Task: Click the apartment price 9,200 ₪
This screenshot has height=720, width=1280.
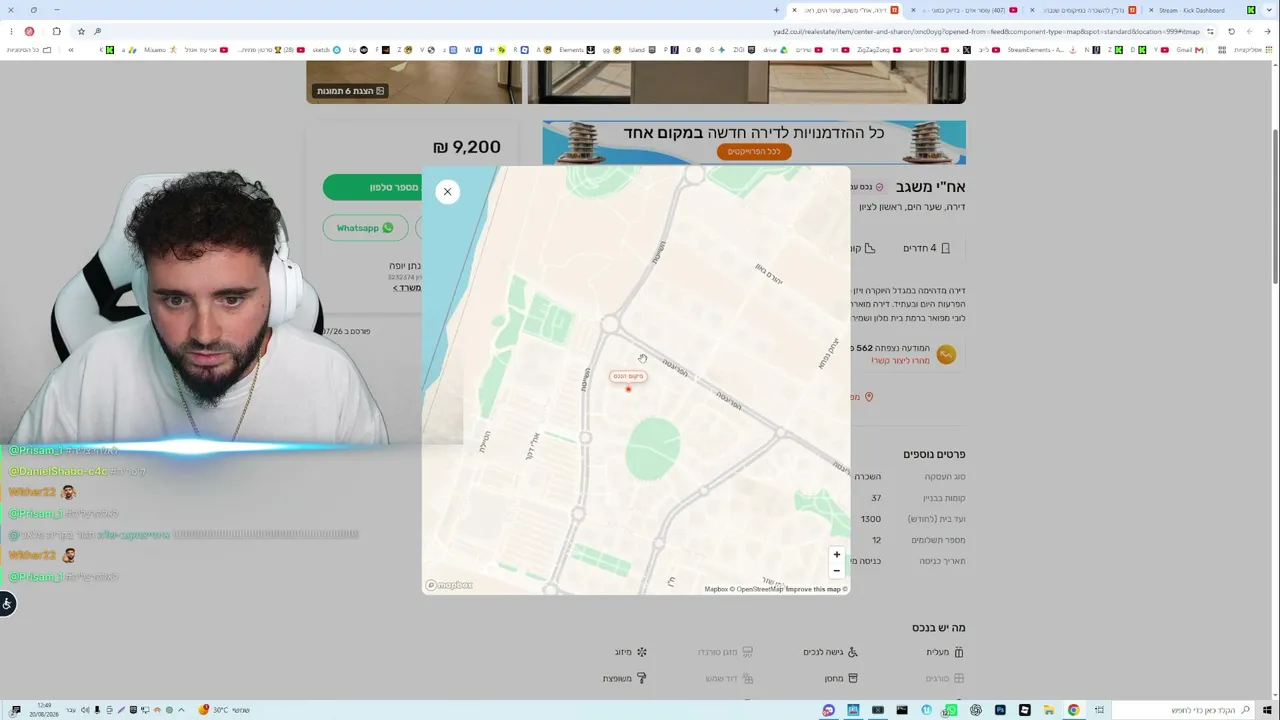Action: tap(467, 147)
